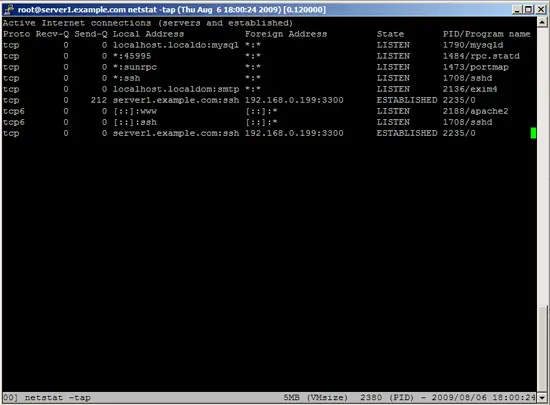
Task: Maximize the terminal window
Action: (528, 9)
